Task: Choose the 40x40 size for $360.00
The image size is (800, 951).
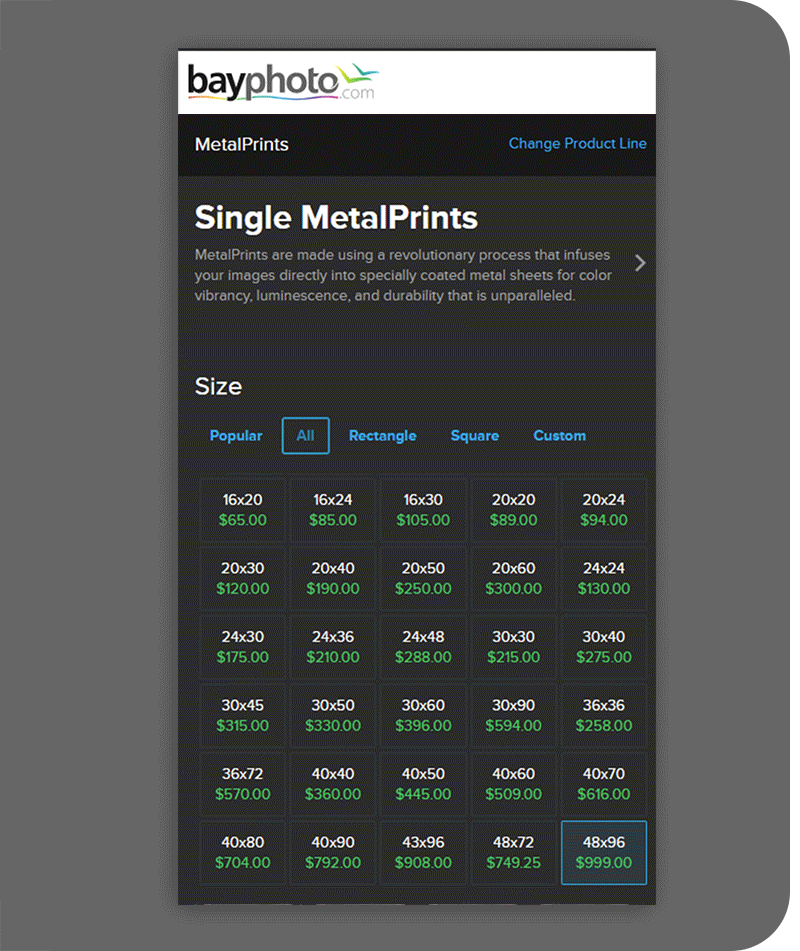Action: point(332,784)
